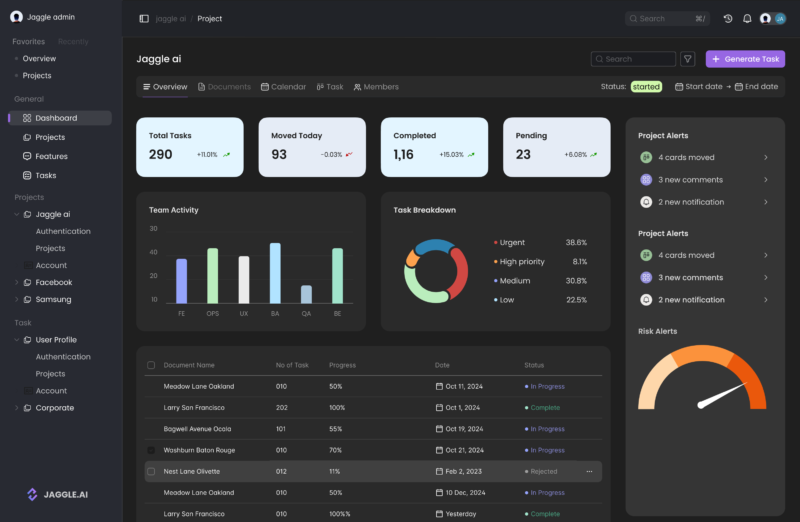The width and height of the screenshot is (800, 522).
Task: Click the filter funnel icon
Action: click(x=688, y=59)
